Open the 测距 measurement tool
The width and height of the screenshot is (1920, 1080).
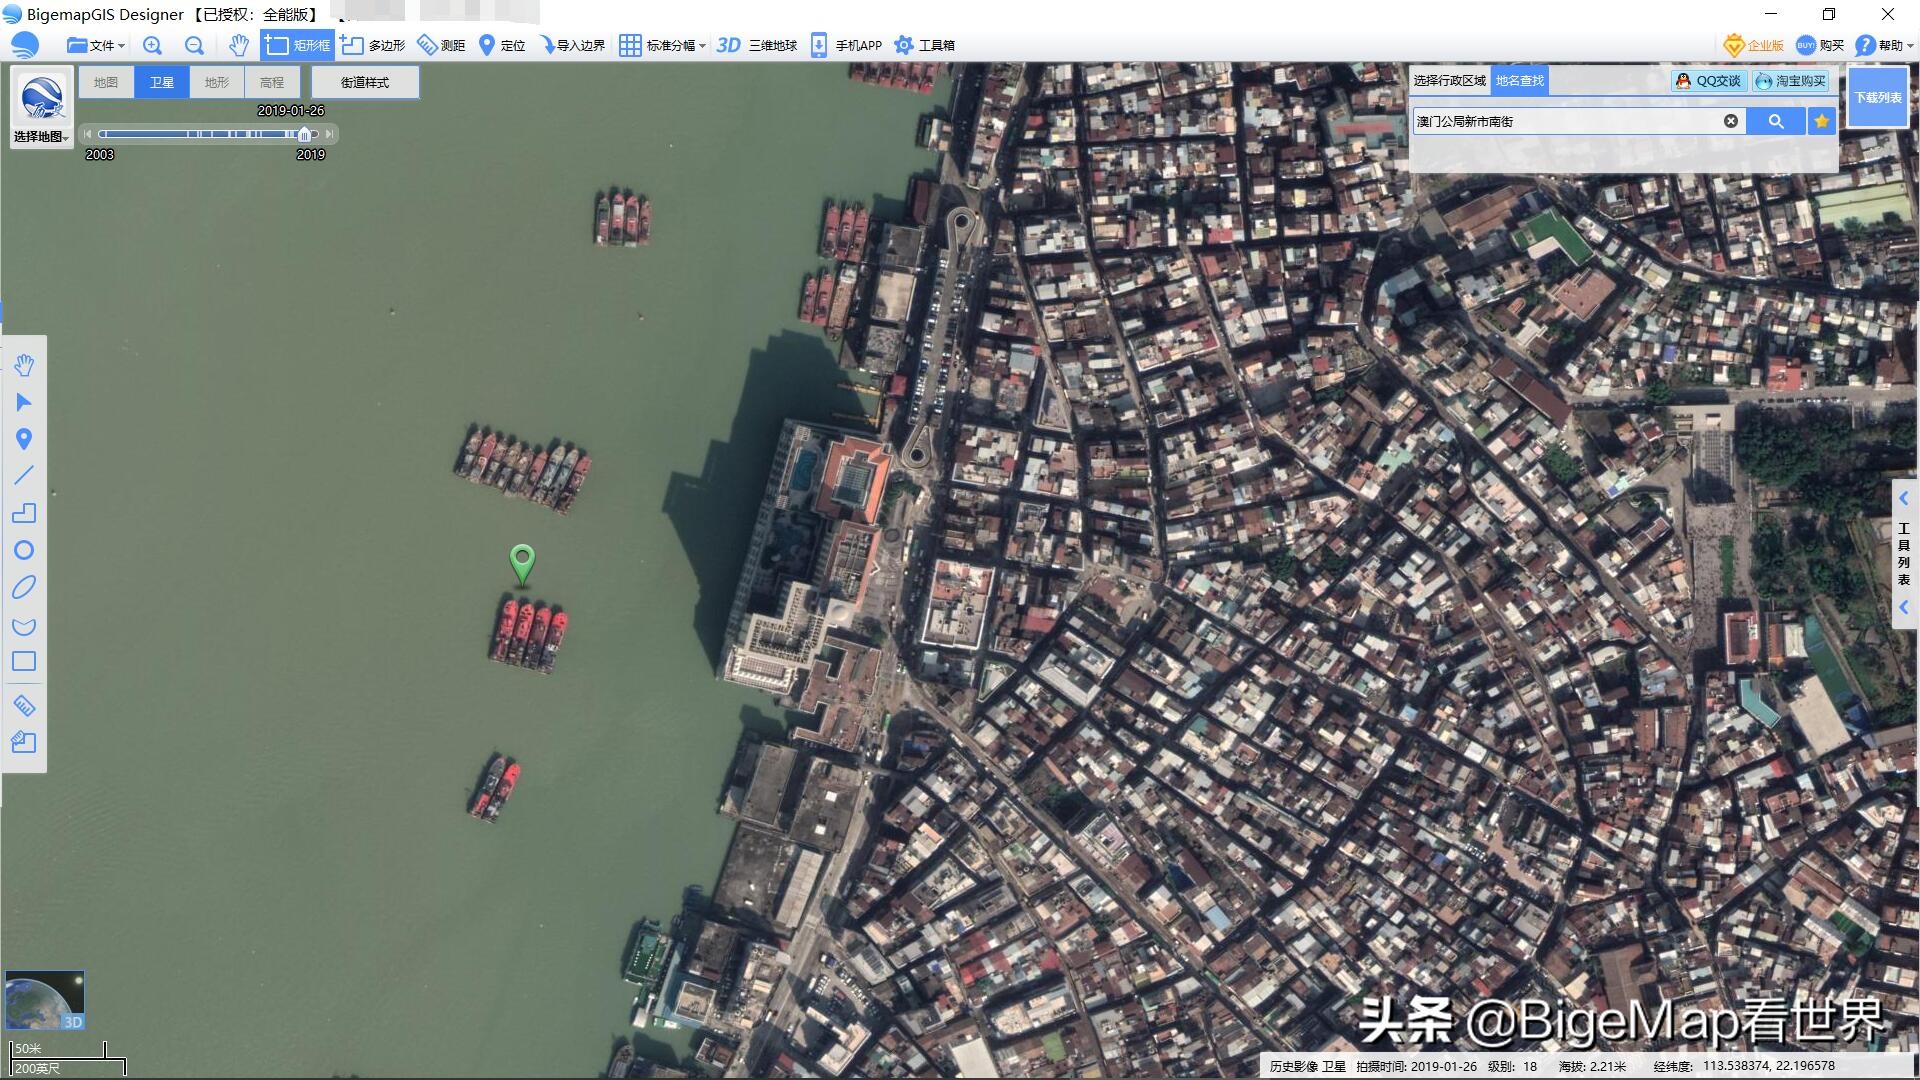pyautogui.click(x=442, y=45)
